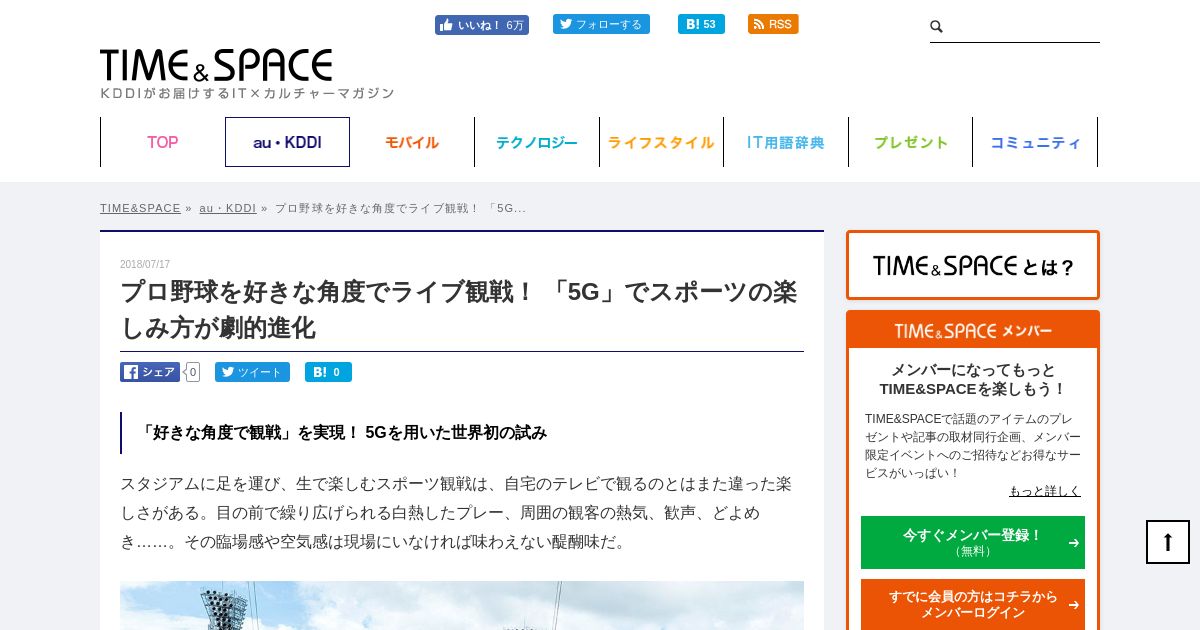Open the au・KDDI navigation tab
This screenshot has width=1200, height=630.
pos(287,142)
